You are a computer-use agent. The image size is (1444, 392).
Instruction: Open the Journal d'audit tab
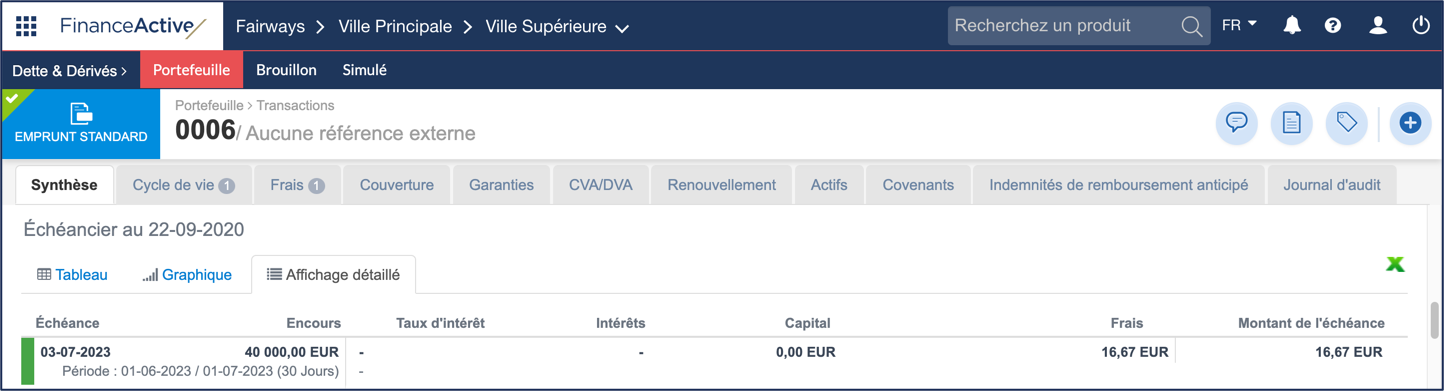point(1332,185)
